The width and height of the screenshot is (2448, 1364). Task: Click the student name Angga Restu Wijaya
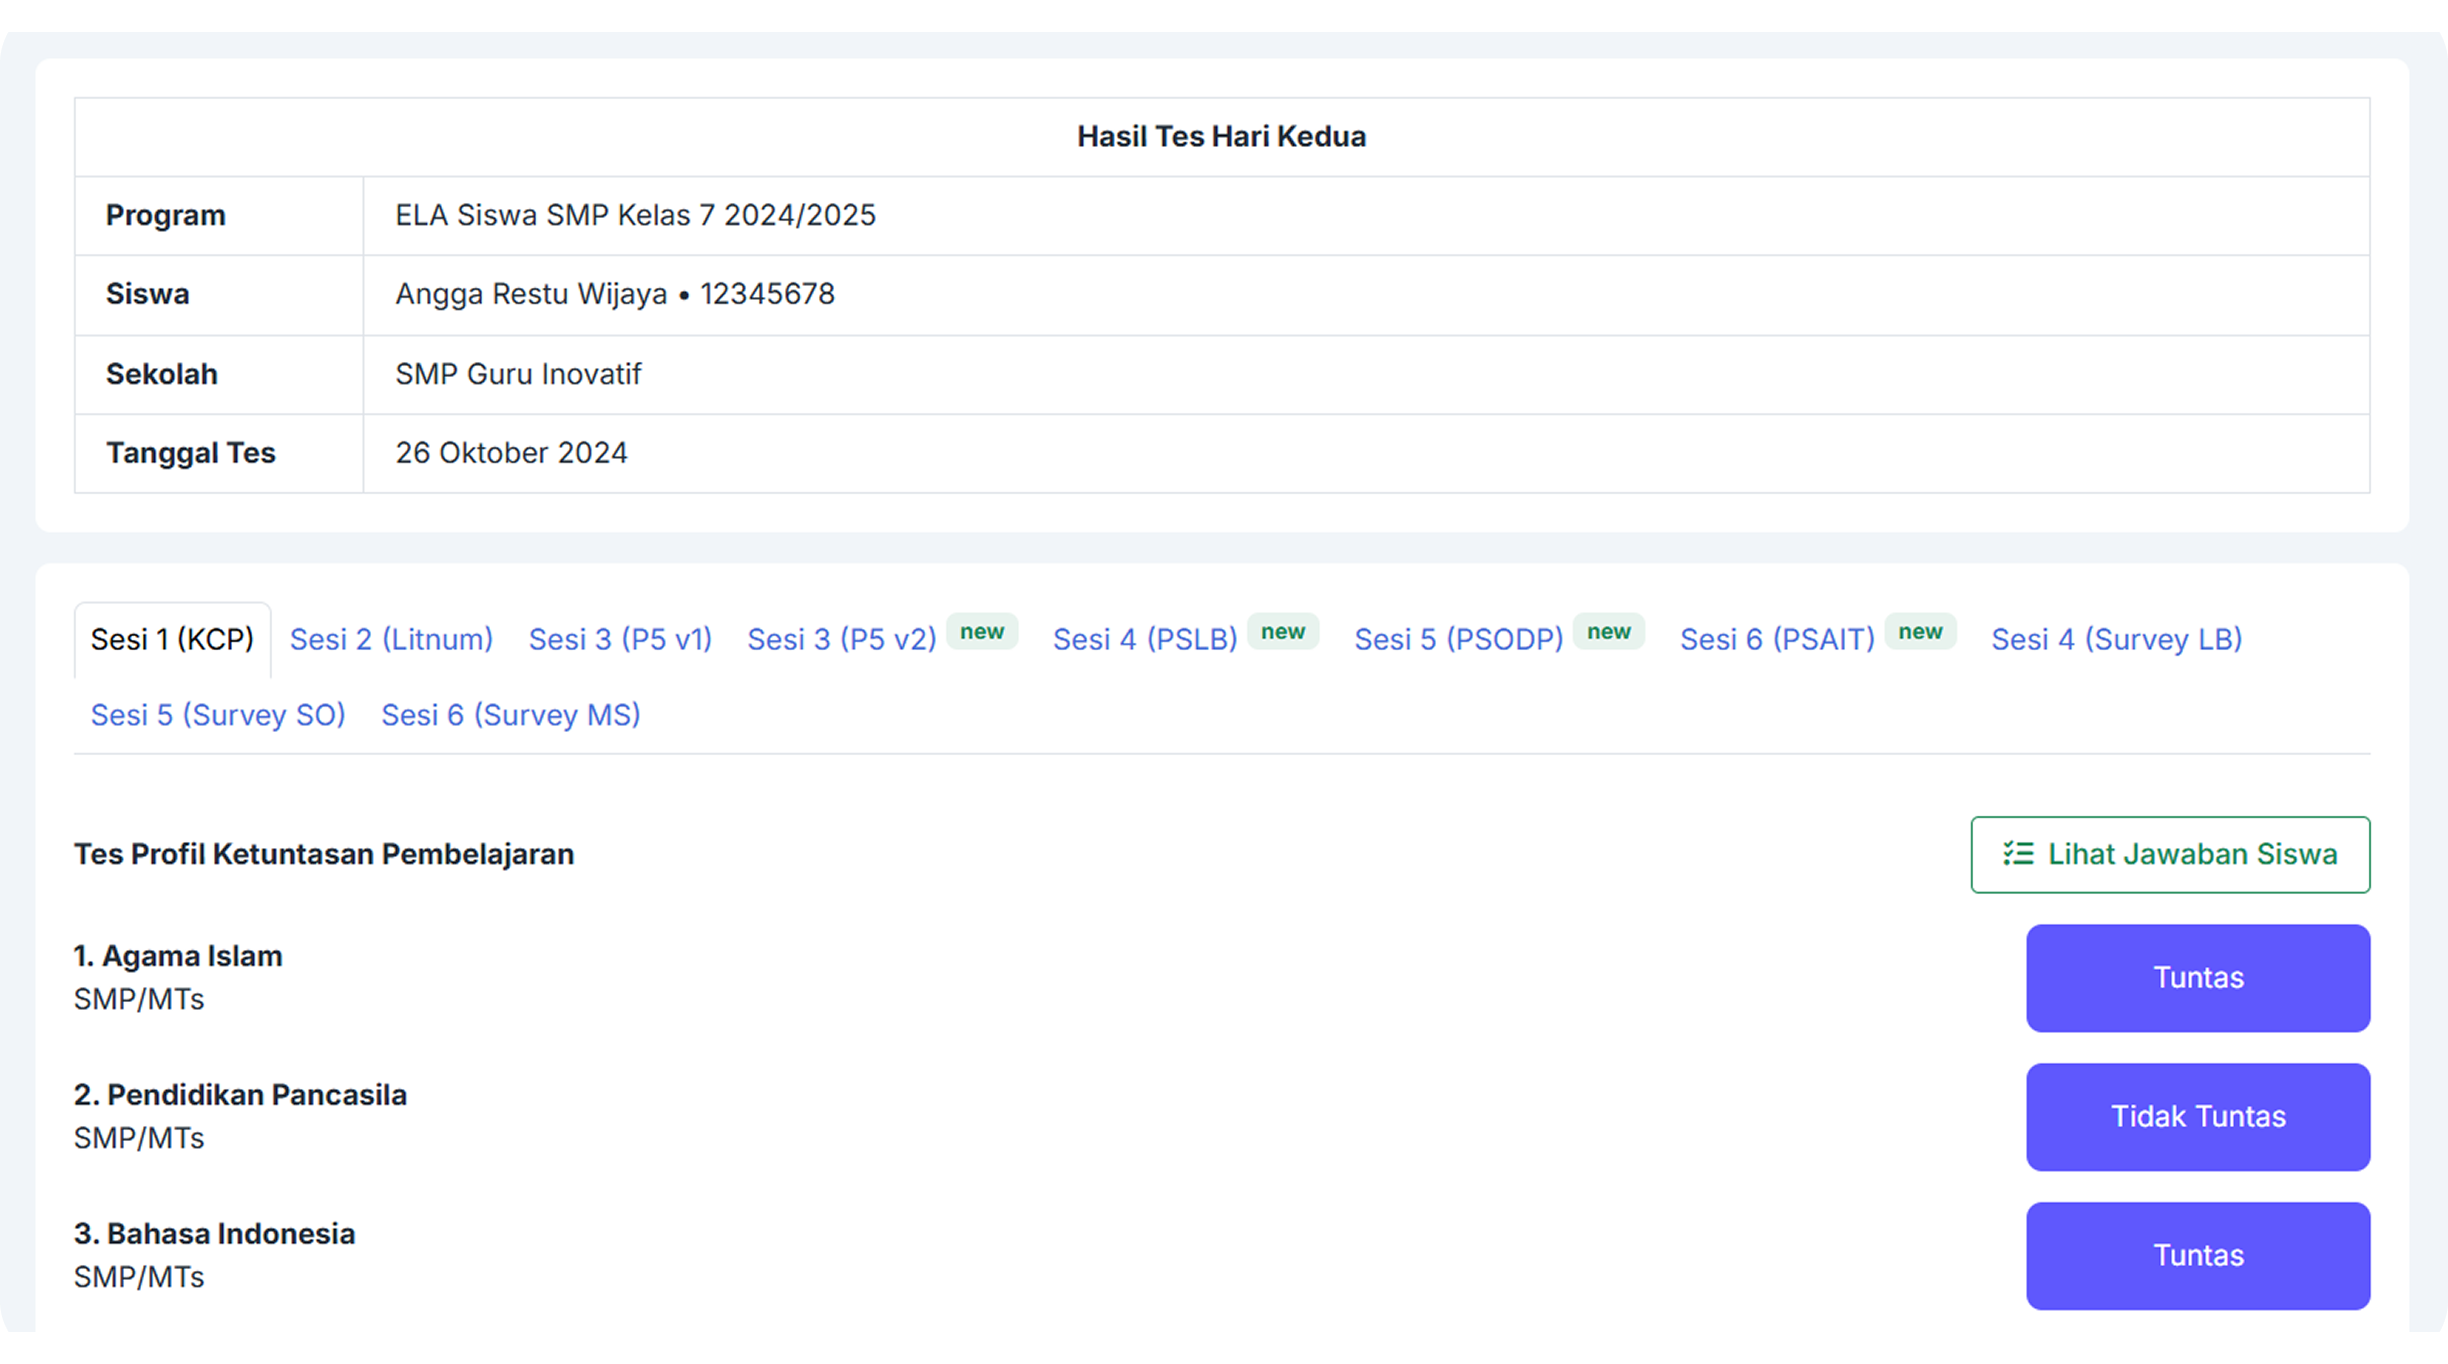click(x=531, y=294)
